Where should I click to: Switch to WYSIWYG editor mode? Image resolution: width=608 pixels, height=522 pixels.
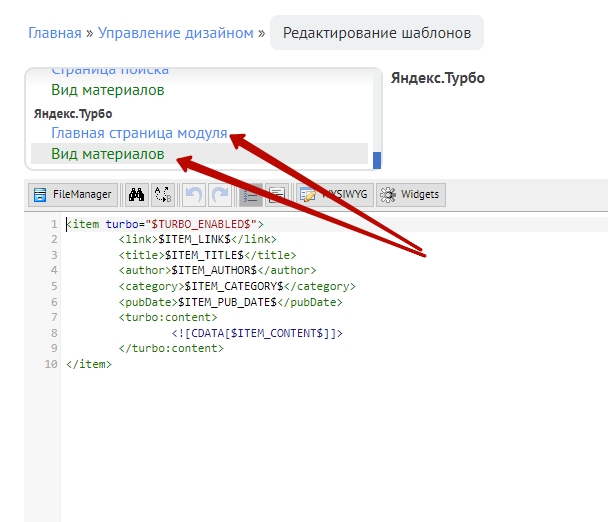[x=334, y=195]
